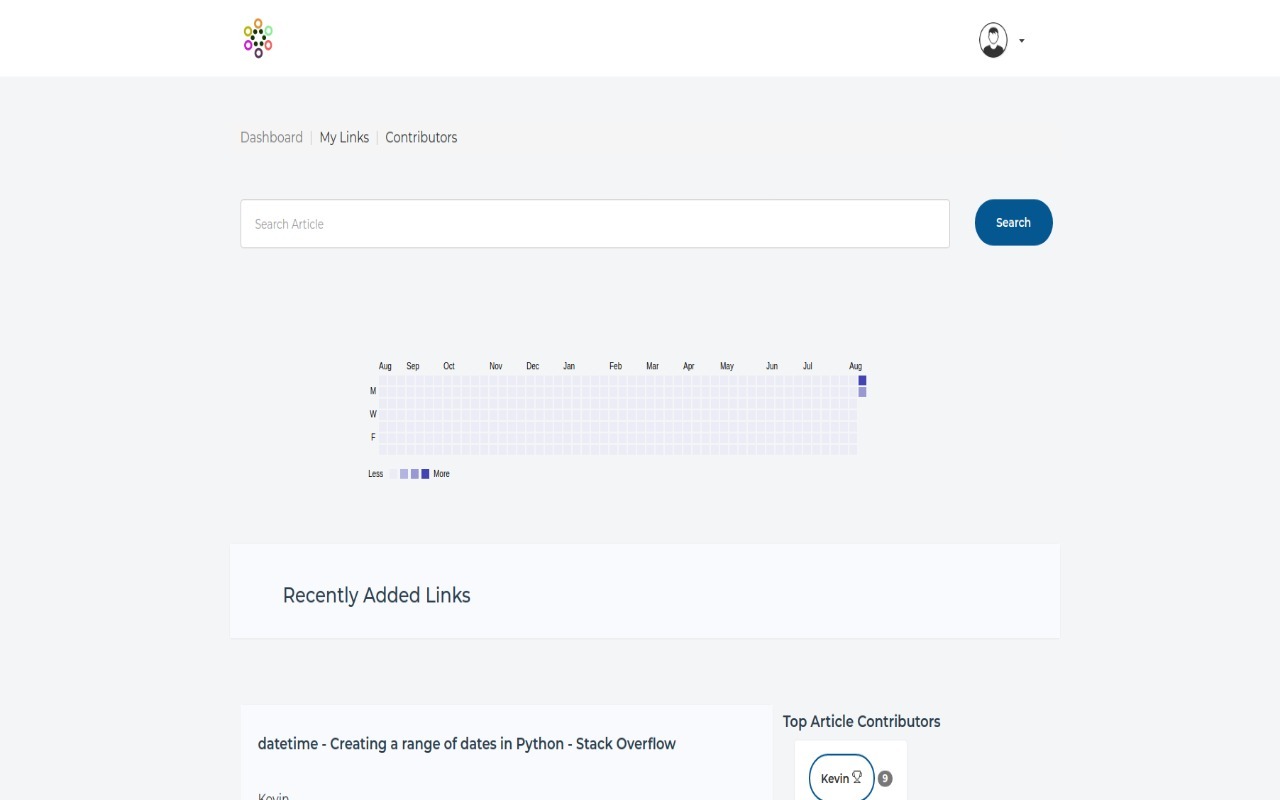Open the Contributors page
The height and width of the screenshot is (800, 1280).
tap(421, 137)
